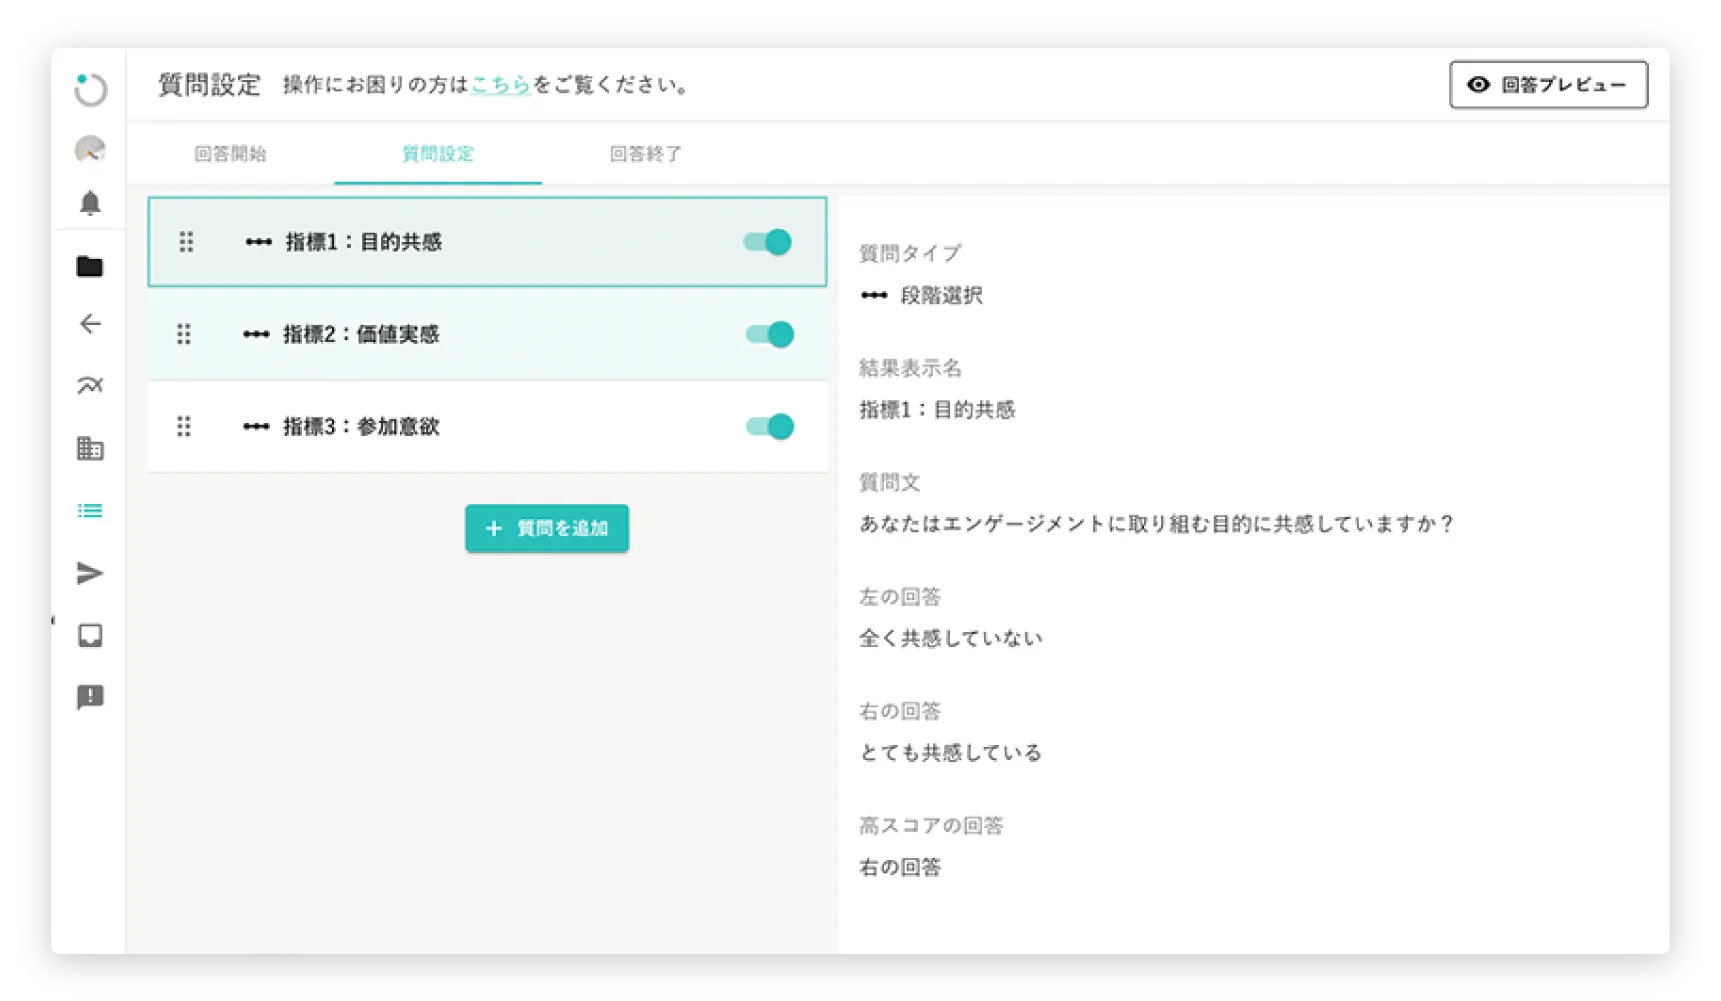The width and height of the screenshot is (1721, 1001).
Task: Follow the こちら help link
Action: [x=500, y=85]
